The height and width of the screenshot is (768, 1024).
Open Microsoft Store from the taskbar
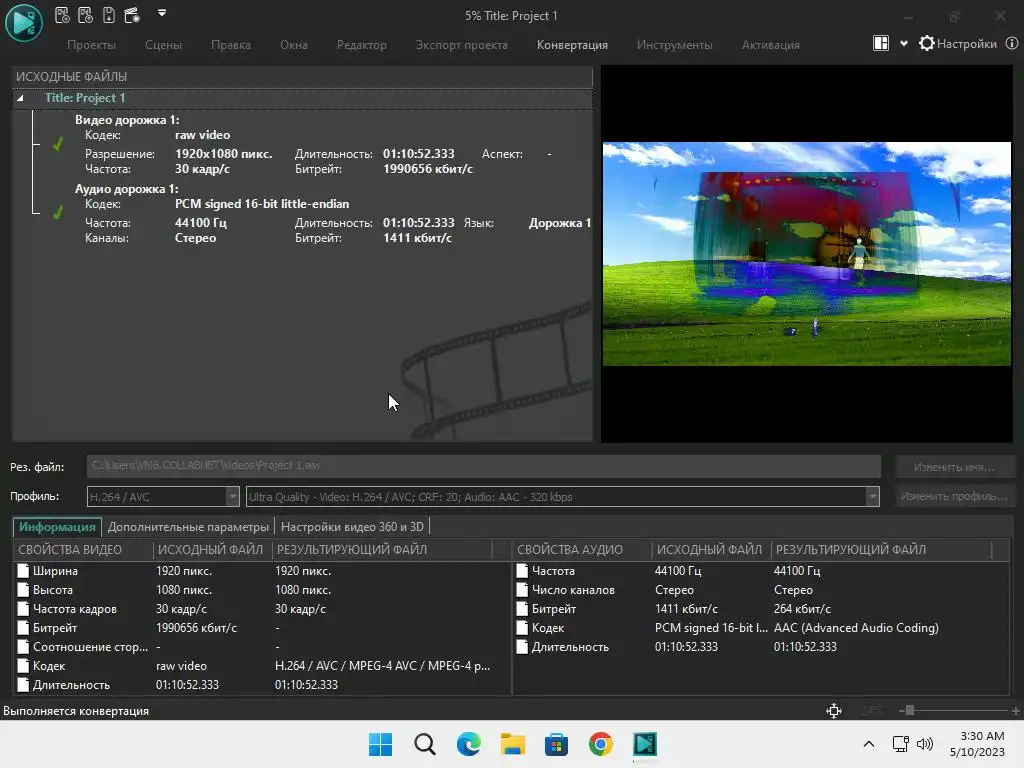point(556,744)
